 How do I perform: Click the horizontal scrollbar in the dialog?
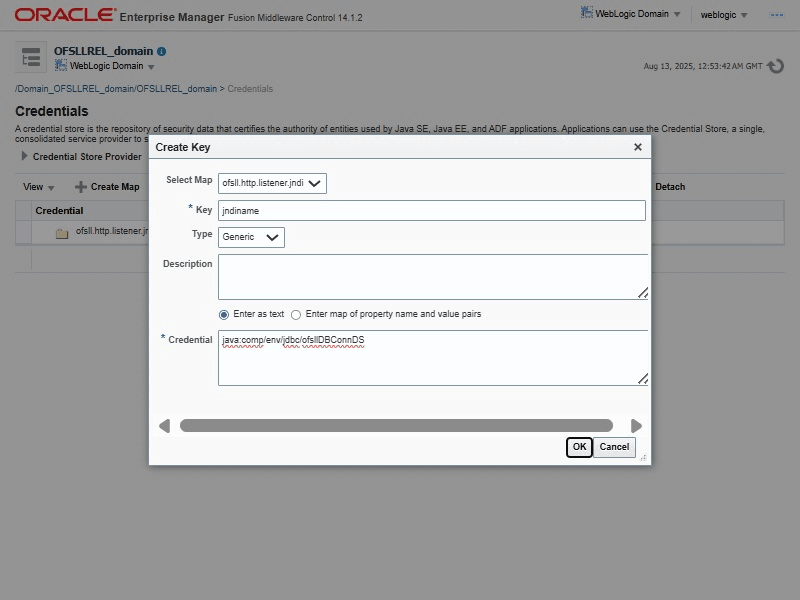[x=396, y=426]
